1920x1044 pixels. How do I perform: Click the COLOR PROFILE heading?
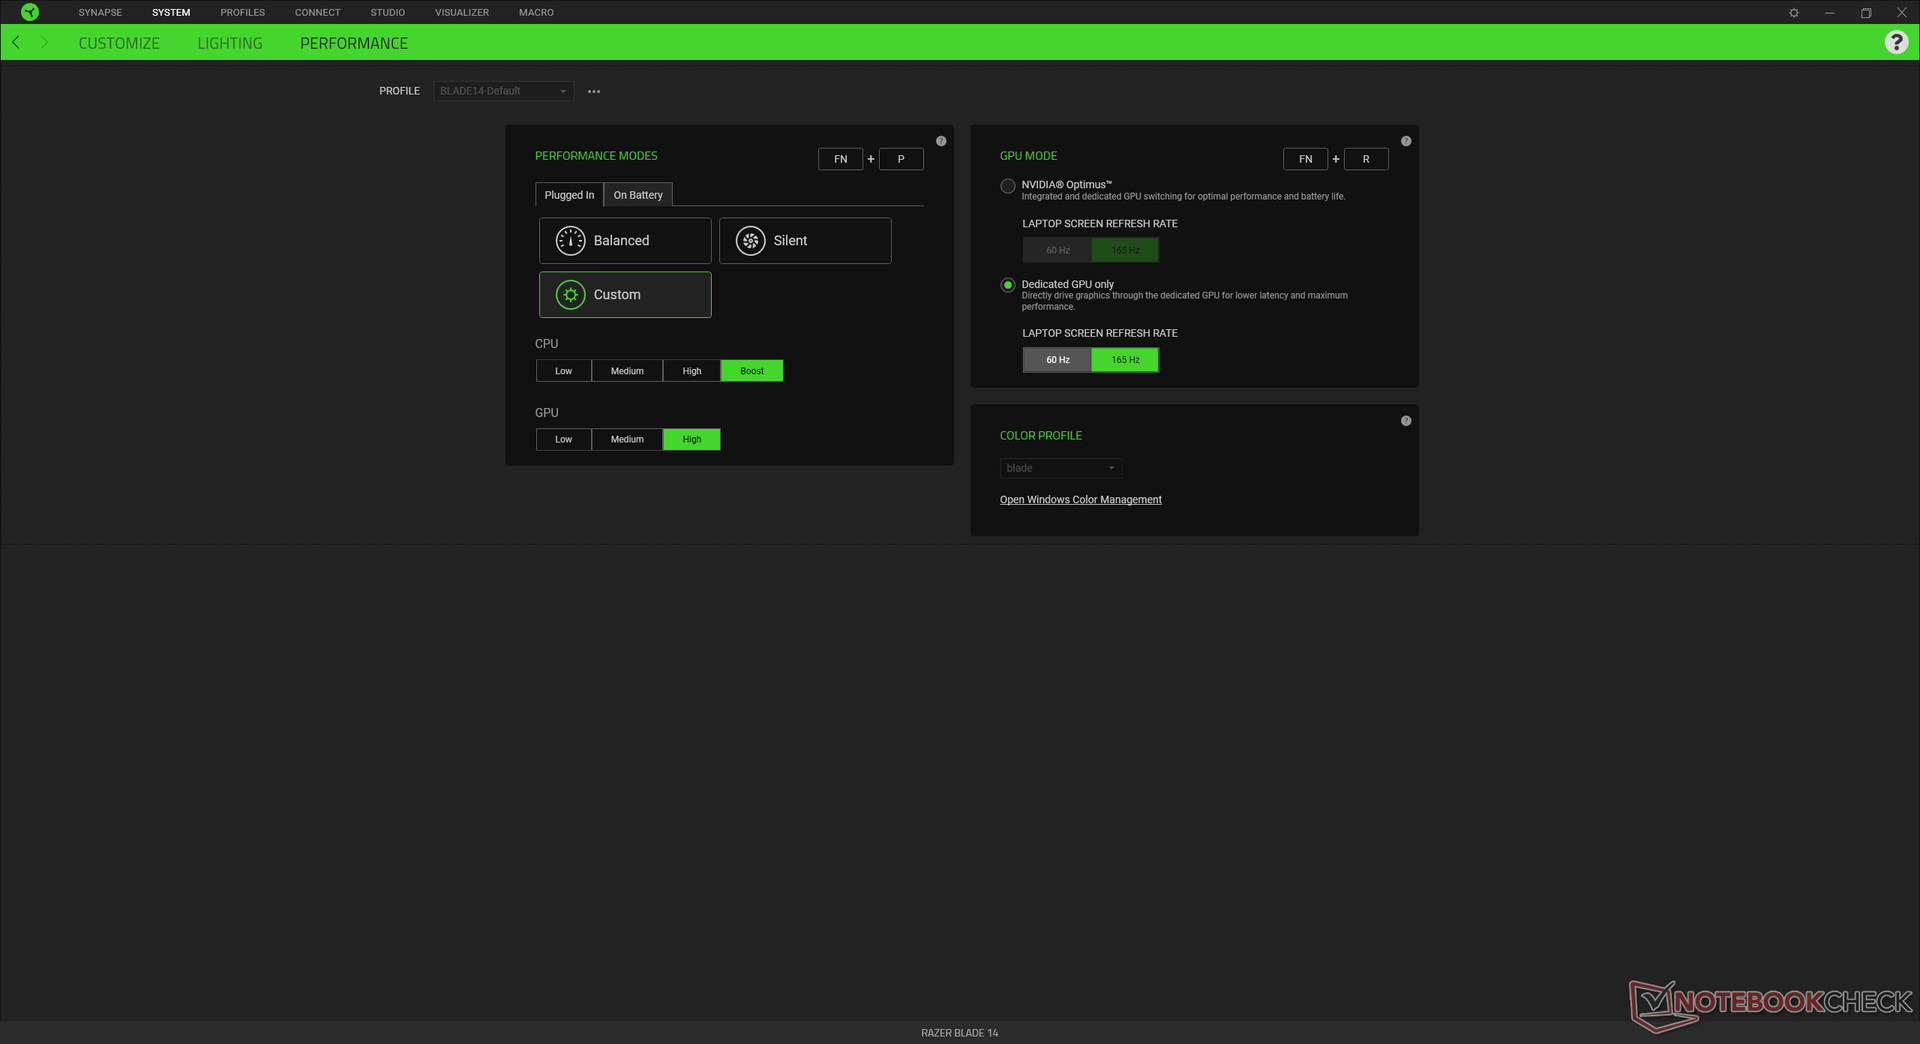click(x=1041, y=436)
